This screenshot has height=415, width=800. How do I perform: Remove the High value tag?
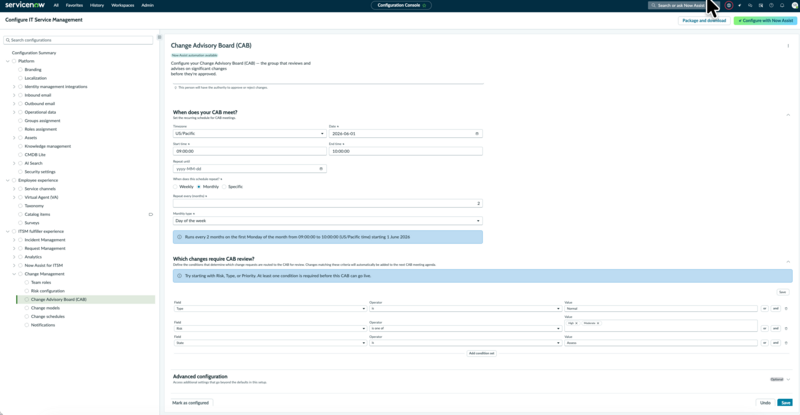click(x=577, y=323)
